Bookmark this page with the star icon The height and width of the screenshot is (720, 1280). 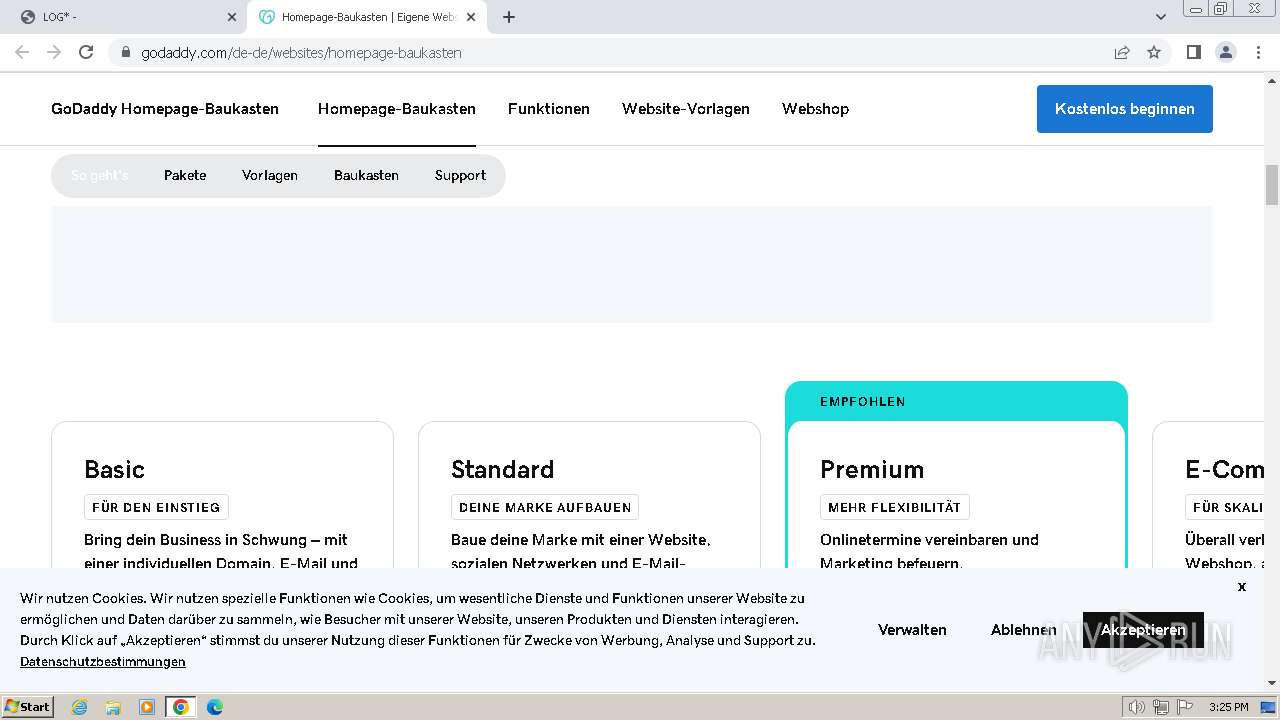[1154, 52]
